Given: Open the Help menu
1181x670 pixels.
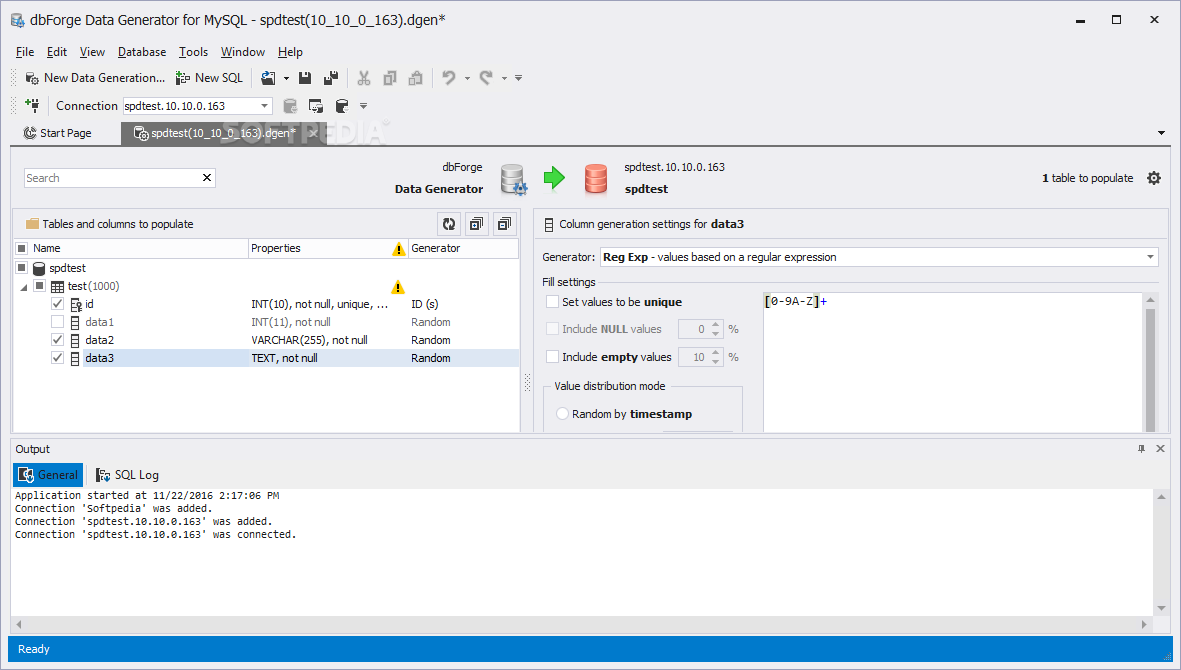Looking at the screenshot, I should point(290,52).
